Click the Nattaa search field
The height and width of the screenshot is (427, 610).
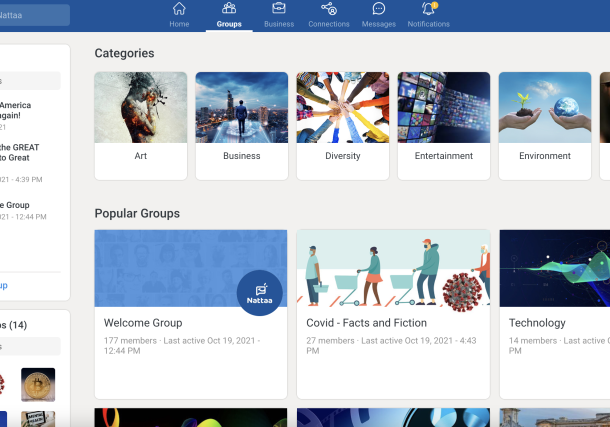coord(35,15)
